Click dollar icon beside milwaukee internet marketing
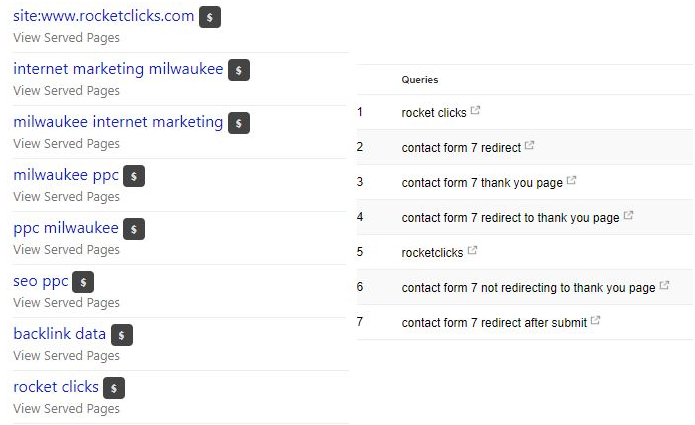The height and width of the screenshot is (425, 695). 239,123
